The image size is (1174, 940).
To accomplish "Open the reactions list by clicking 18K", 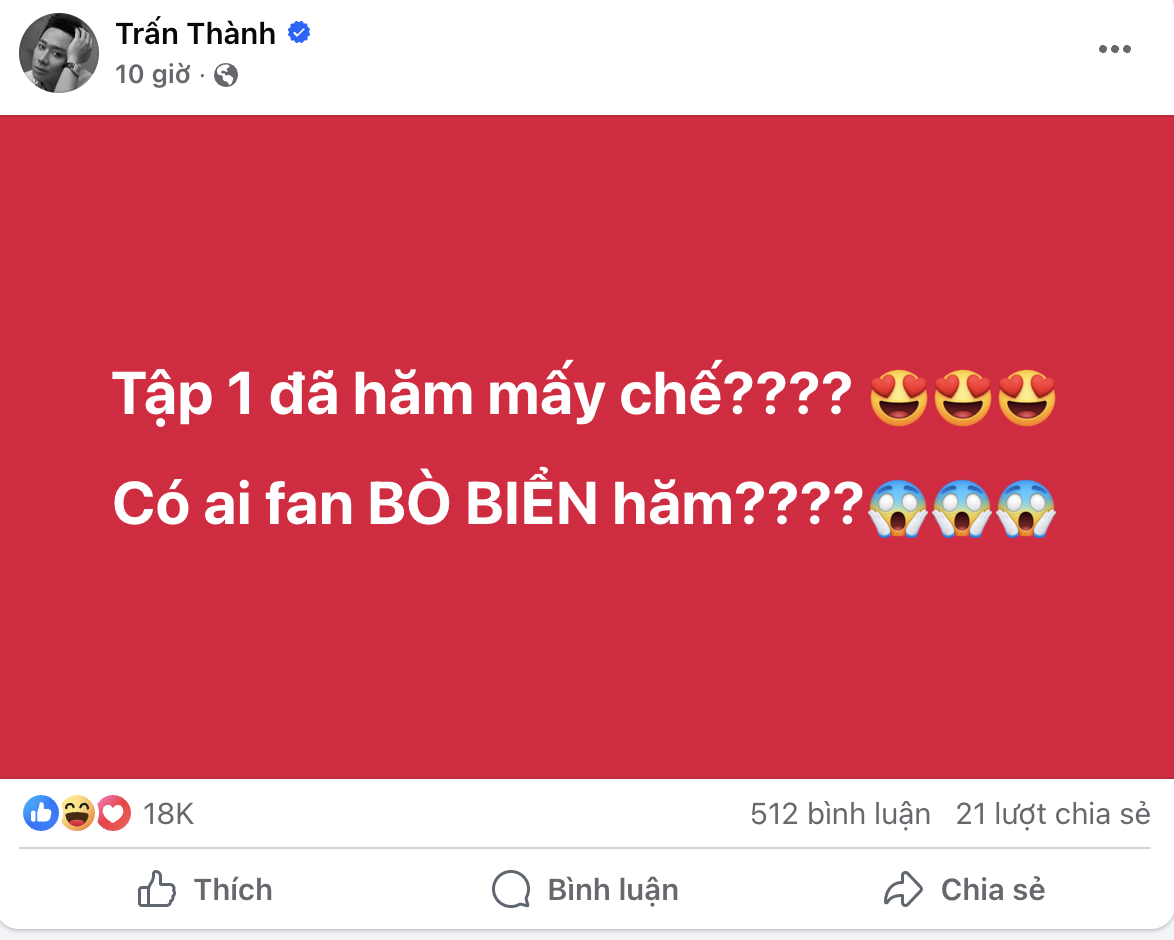I will [170, 813].
